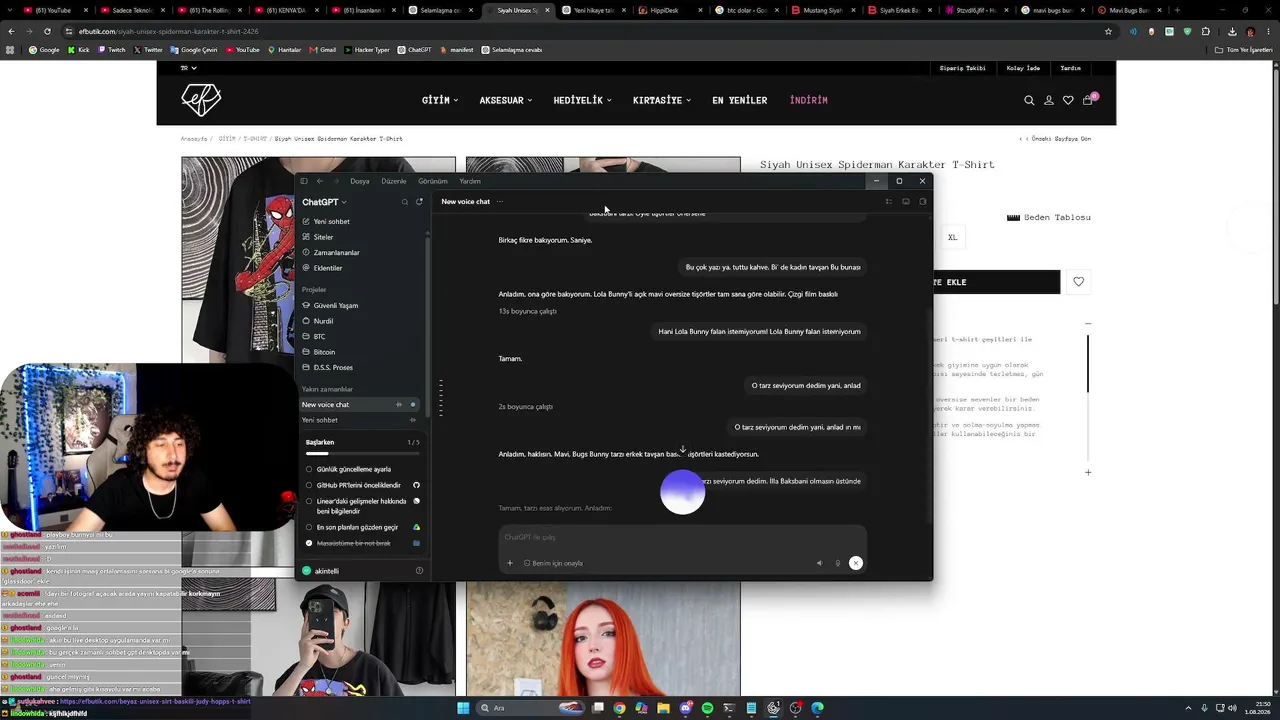The image size is (1280, 720).
Task: Open shopping cart on efbutik
Action: click(x=1088, y=100)
